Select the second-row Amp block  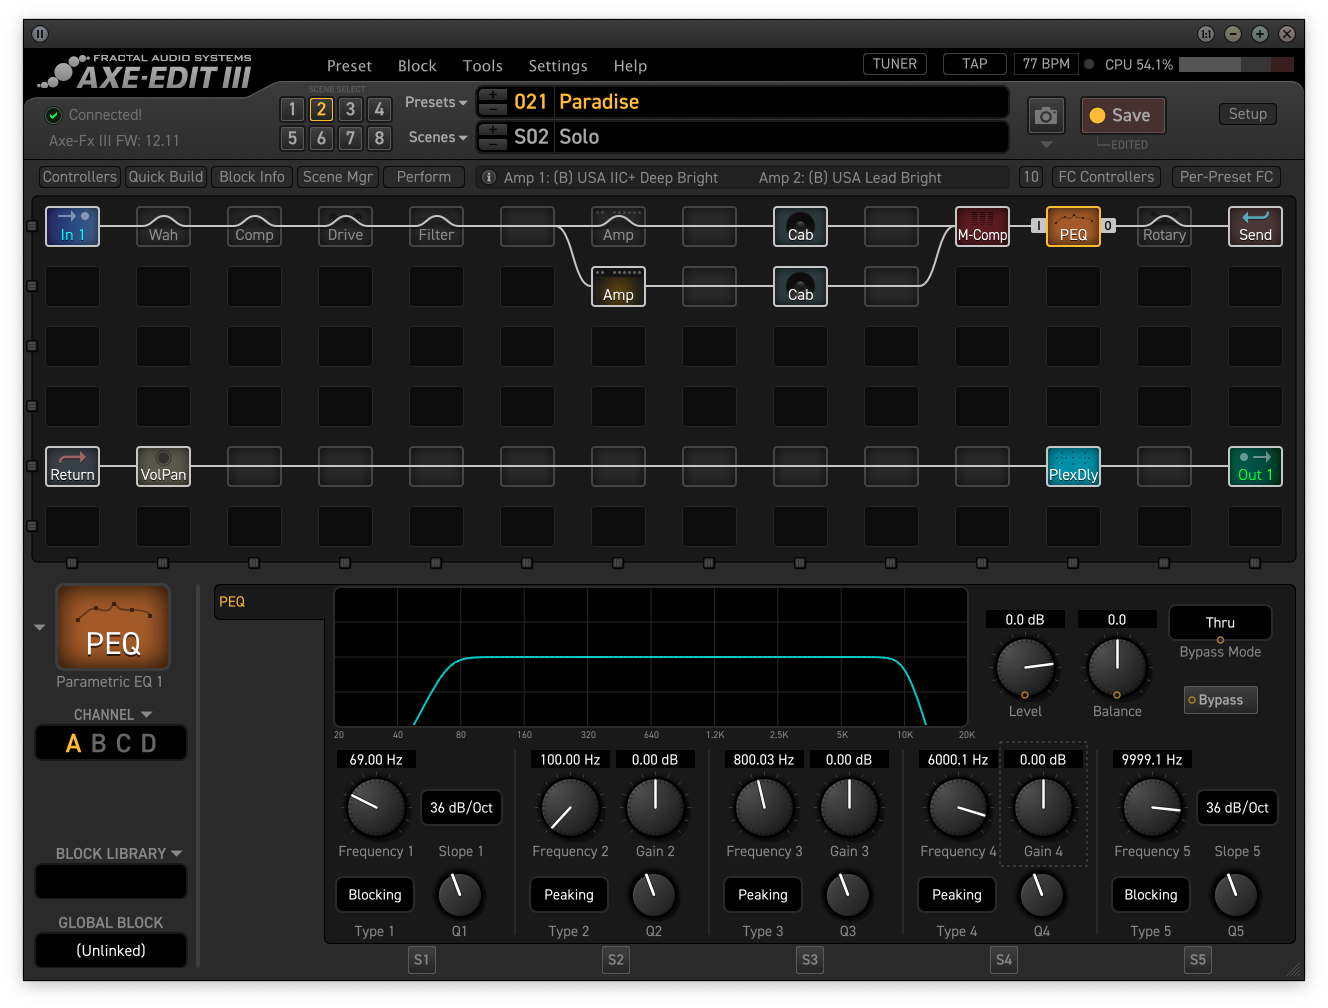click(x=618, y=286)
